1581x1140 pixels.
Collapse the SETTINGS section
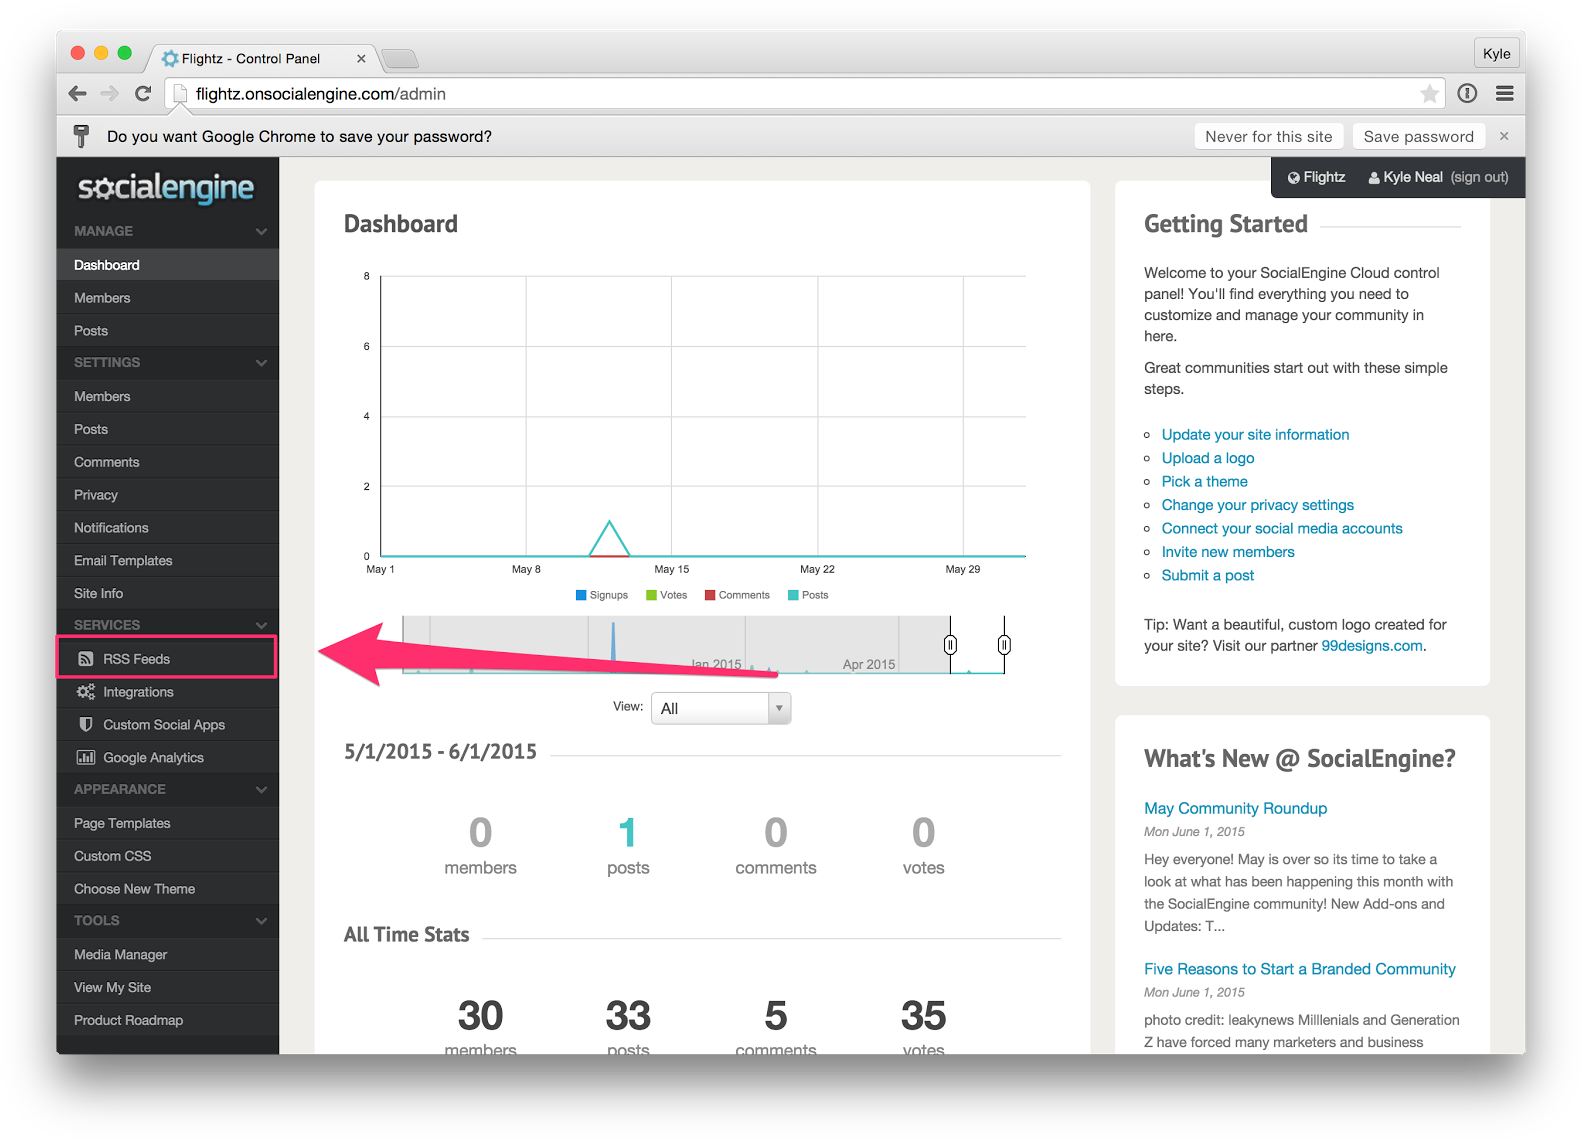[x=261, y=362]
